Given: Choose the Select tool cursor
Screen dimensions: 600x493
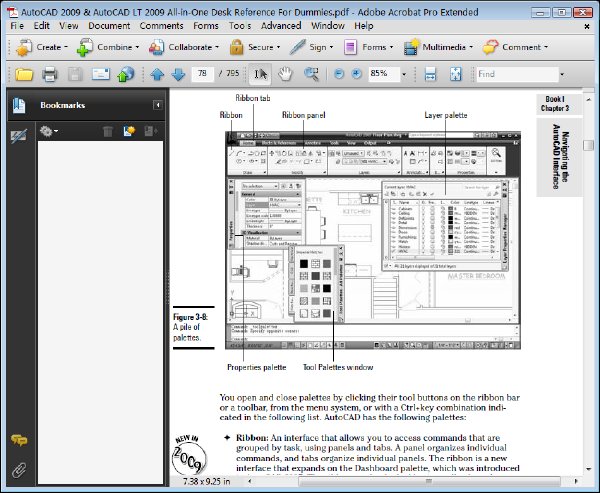Looking at the screenshot, I should (261, 74).
